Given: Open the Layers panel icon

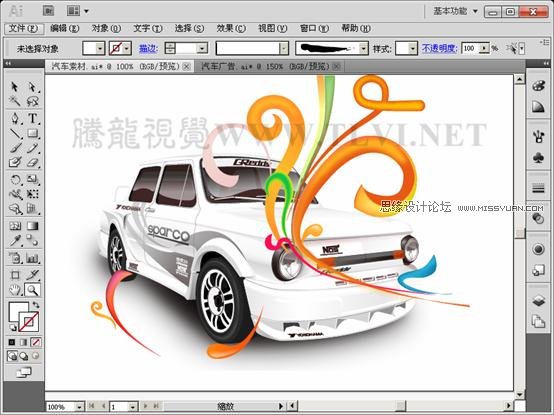Looking at the screenshot, I should pyautogui.click(x=538, y=301).
